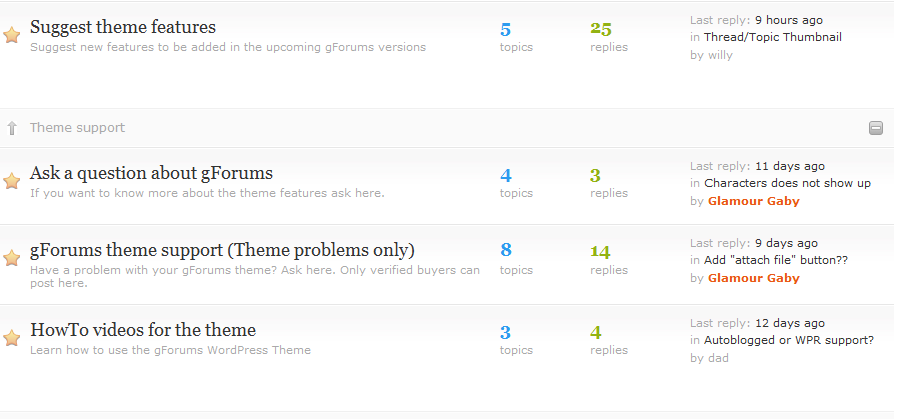Viewport: 919px width, 419px height.
Task: Click star icon beside HowTo videos for the theme
Action: (12, 338)
